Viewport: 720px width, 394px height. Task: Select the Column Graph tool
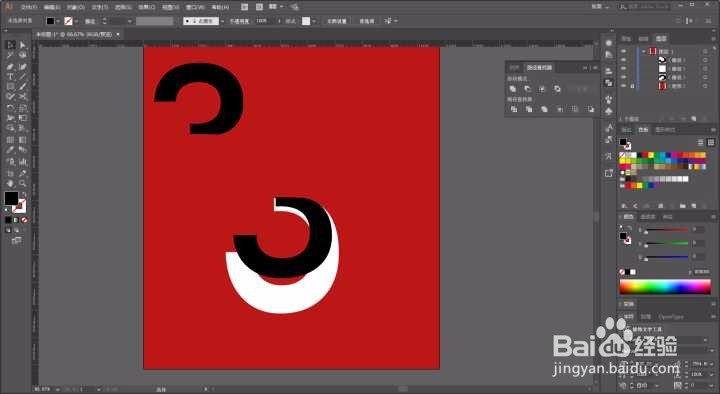coord(22,162)
